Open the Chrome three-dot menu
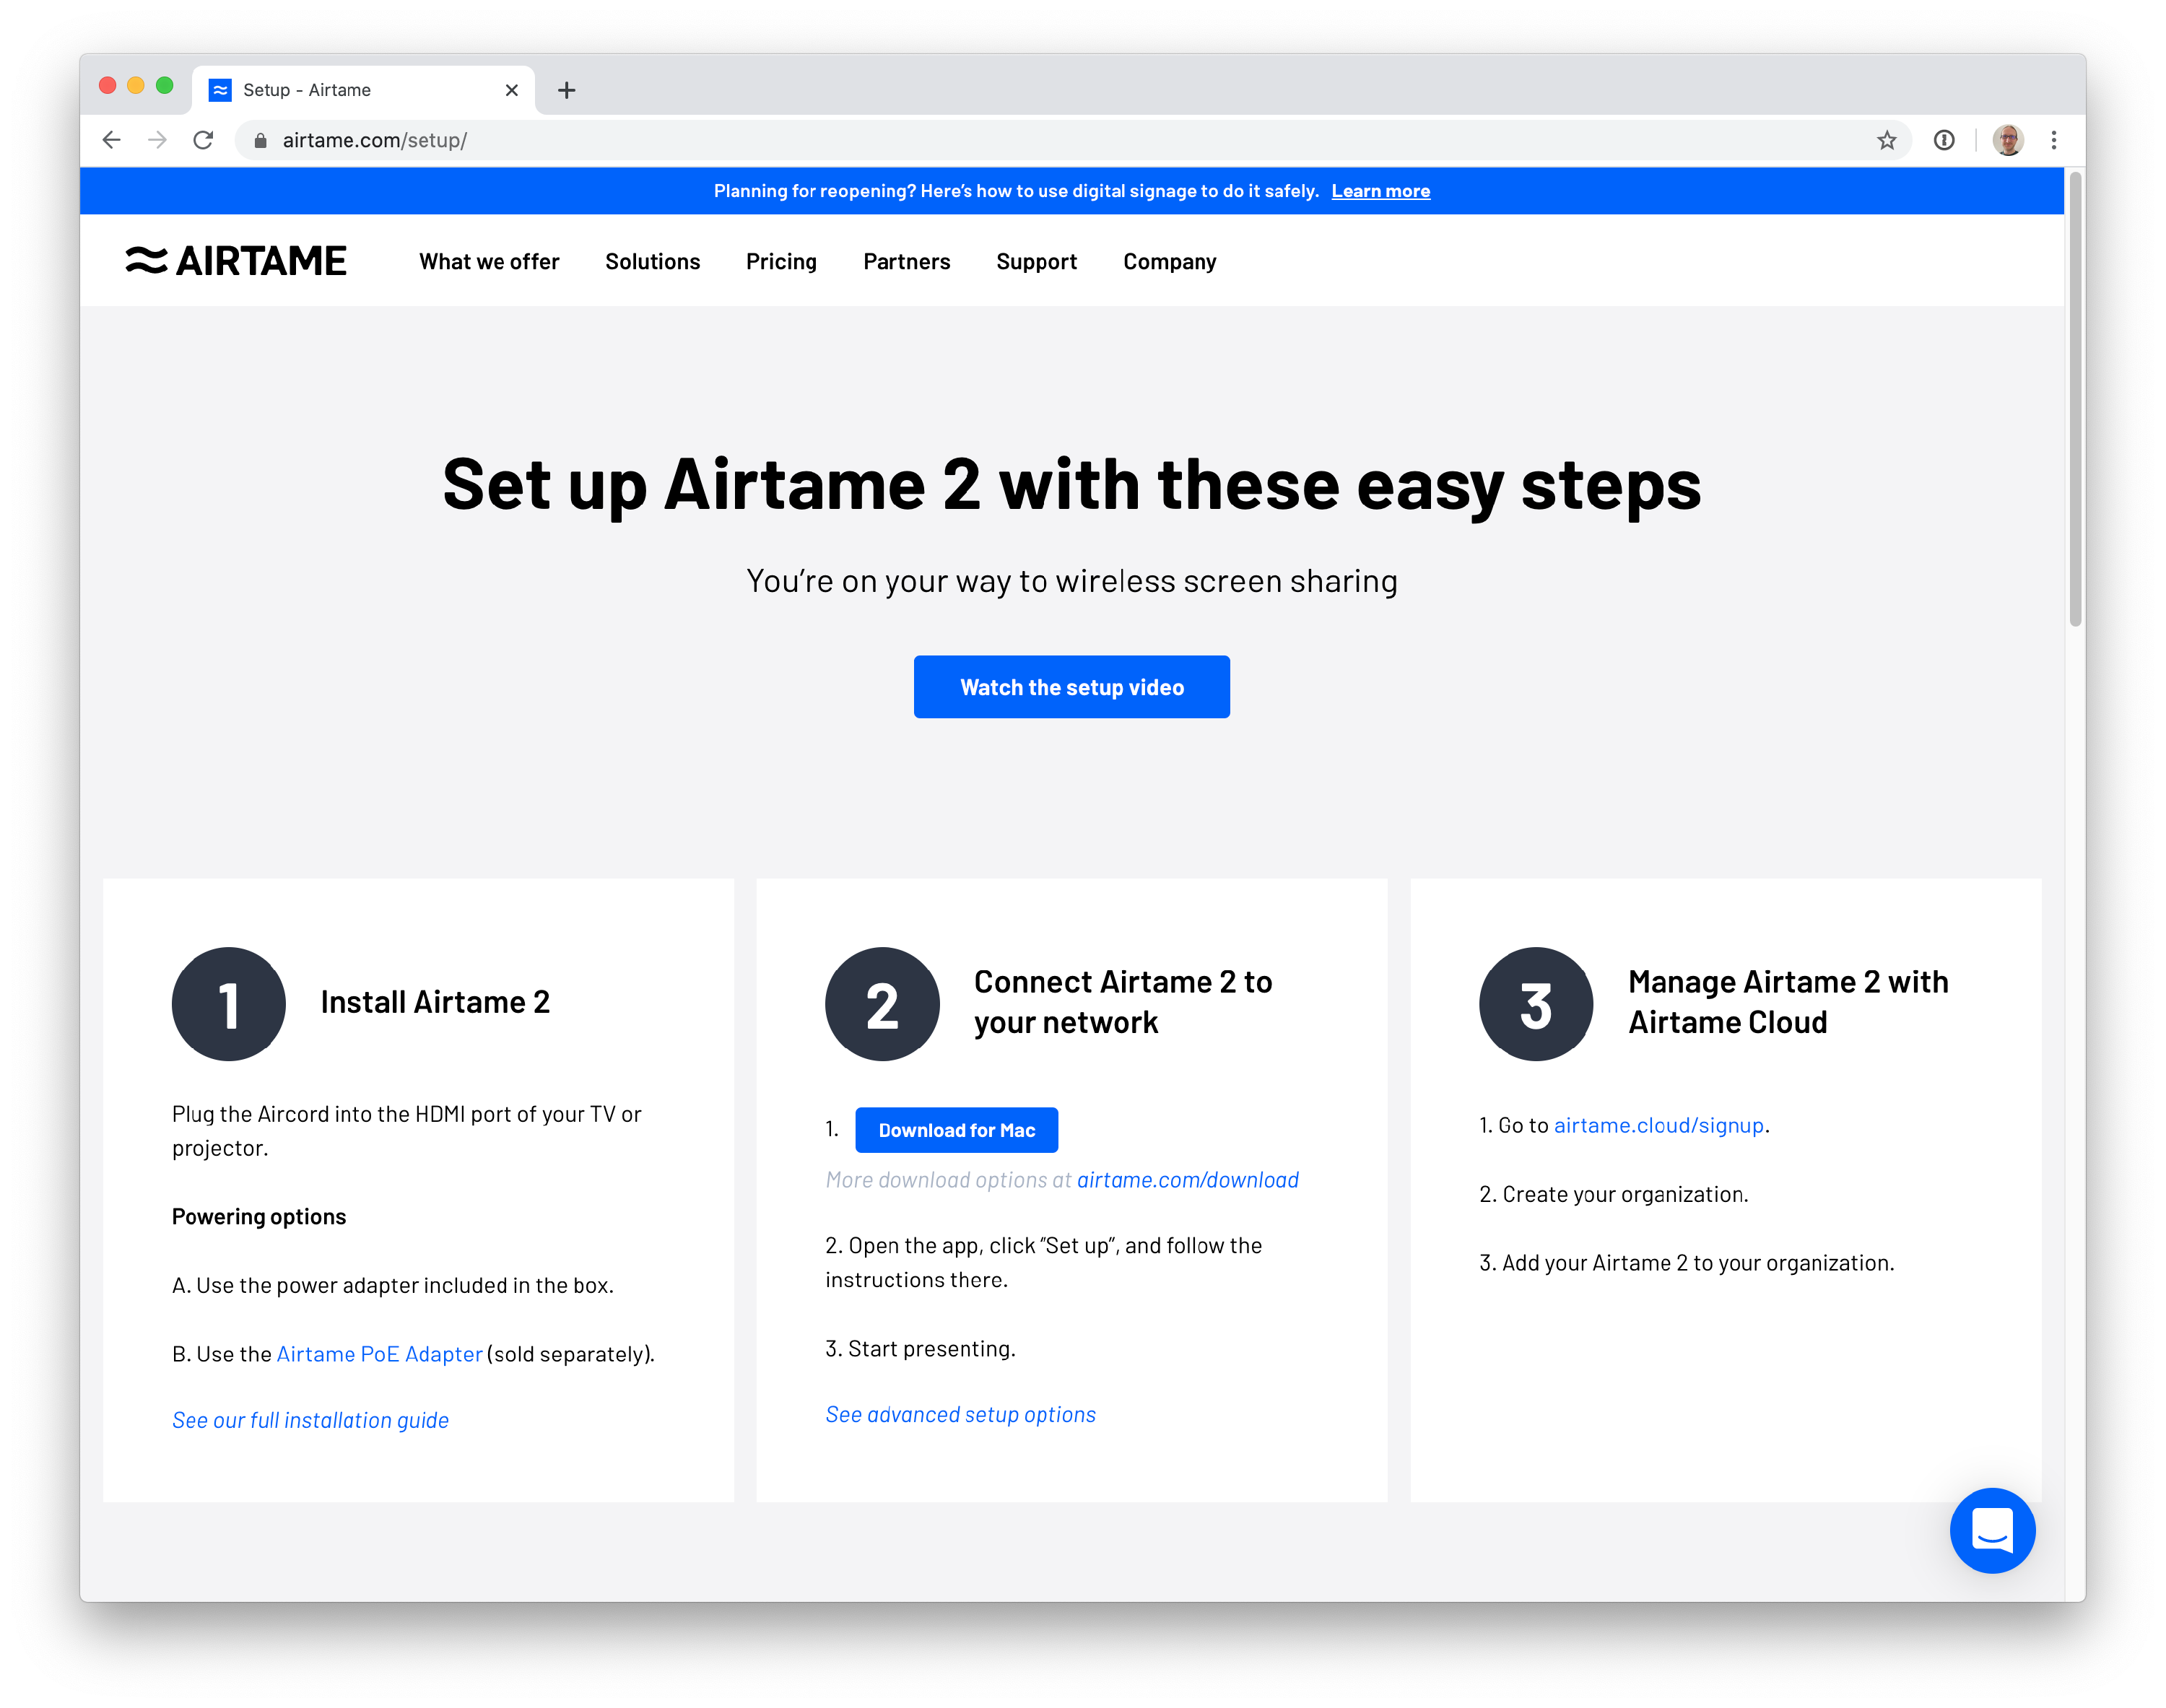This screenshot has width=2166, height=1708. pyautogui.click(x=2053, y=140)
